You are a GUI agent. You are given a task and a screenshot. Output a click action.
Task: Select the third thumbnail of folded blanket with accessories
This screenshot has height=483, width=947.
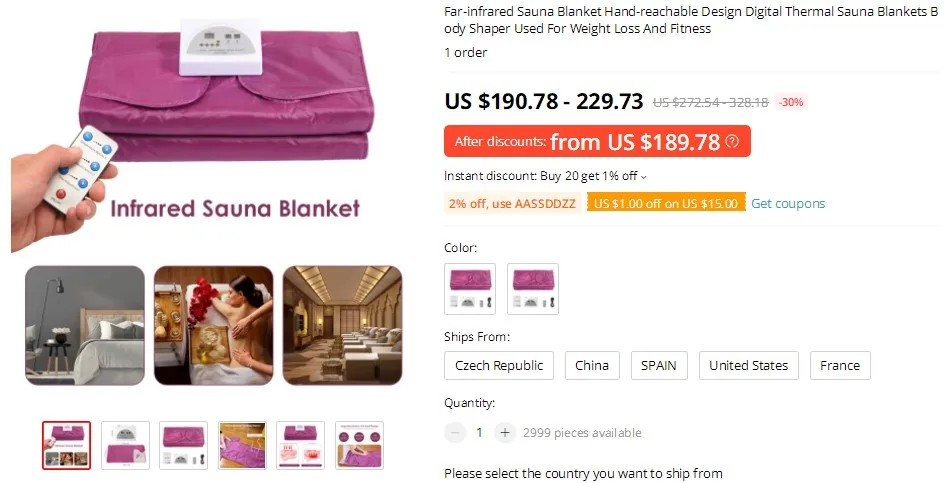pos(184,445)
